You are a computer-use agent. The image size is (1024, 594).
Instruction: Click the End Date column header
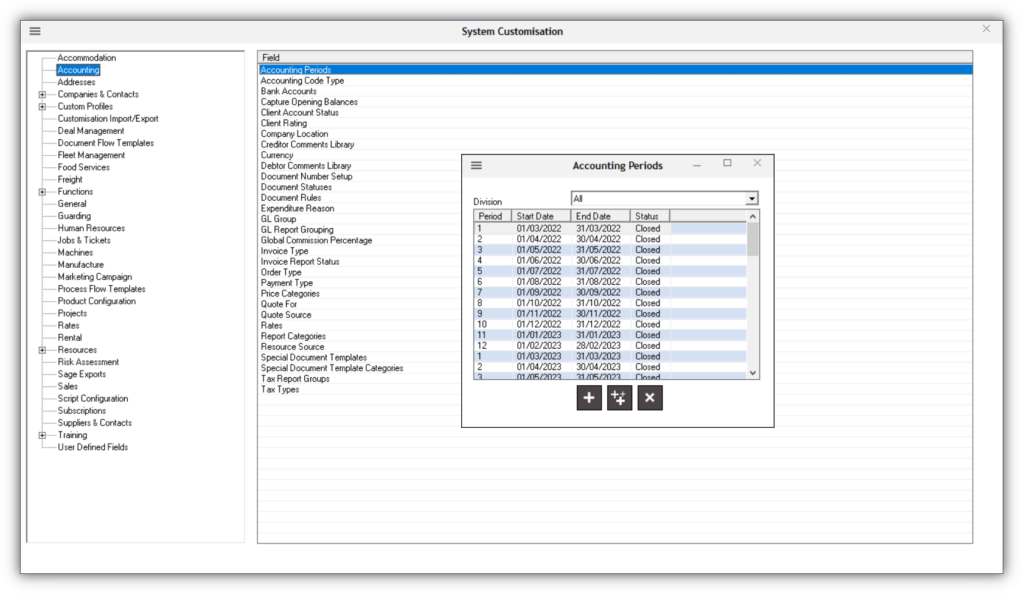pyautogui.click(x=600, y=216)
